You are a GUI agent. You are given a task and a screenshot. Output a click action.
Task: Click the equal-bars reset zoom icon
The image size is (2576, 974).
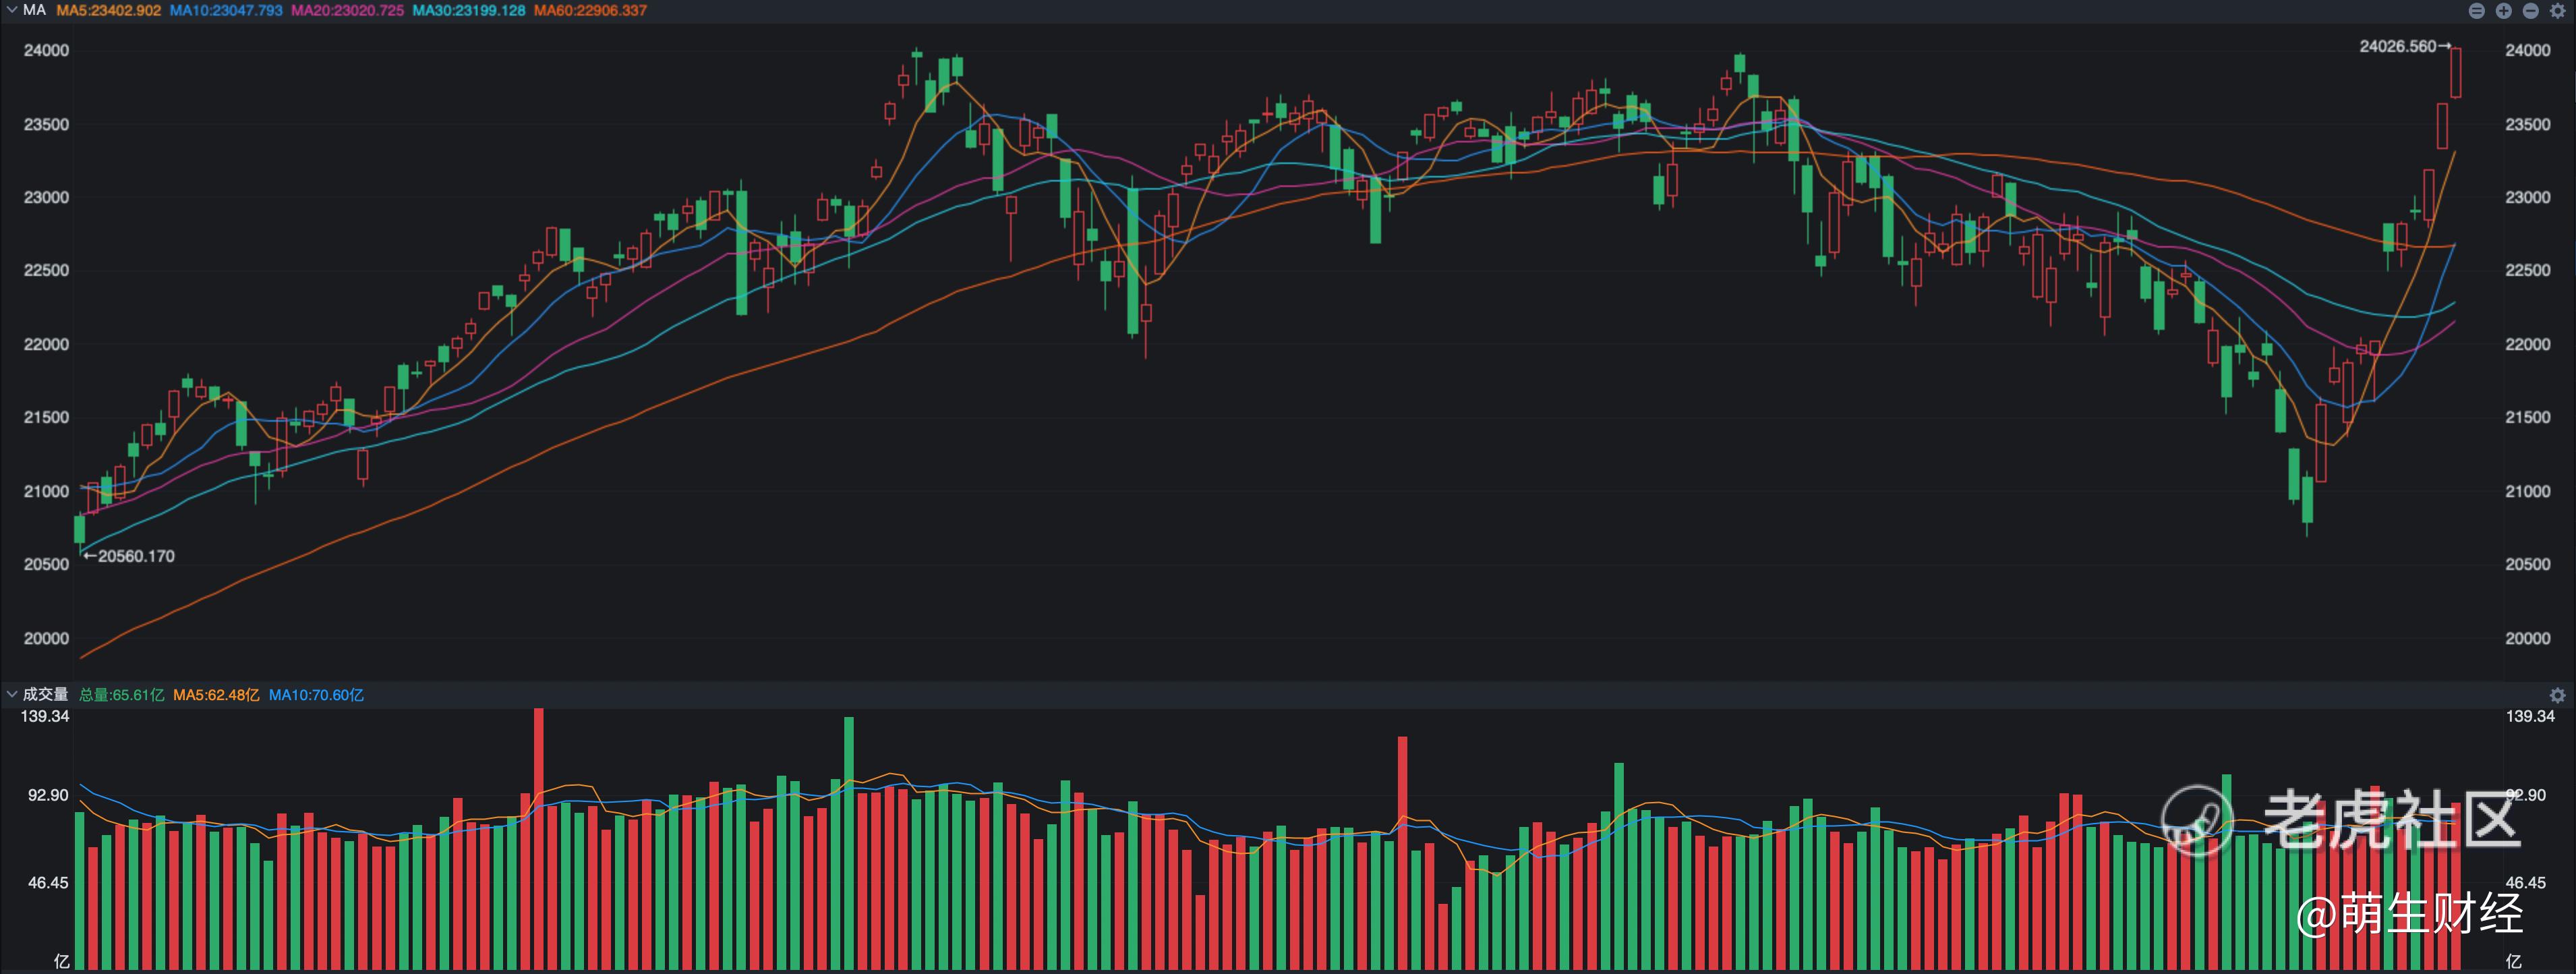click(2476, 11)
